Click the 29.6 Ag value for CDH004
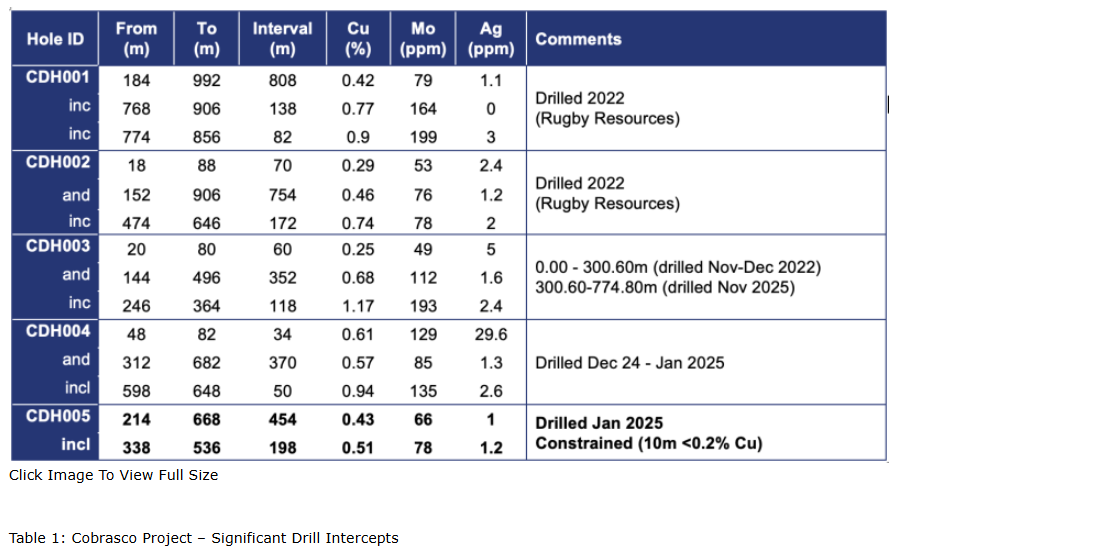Viewport: 1105px width, 560px height. coord(491,335)
